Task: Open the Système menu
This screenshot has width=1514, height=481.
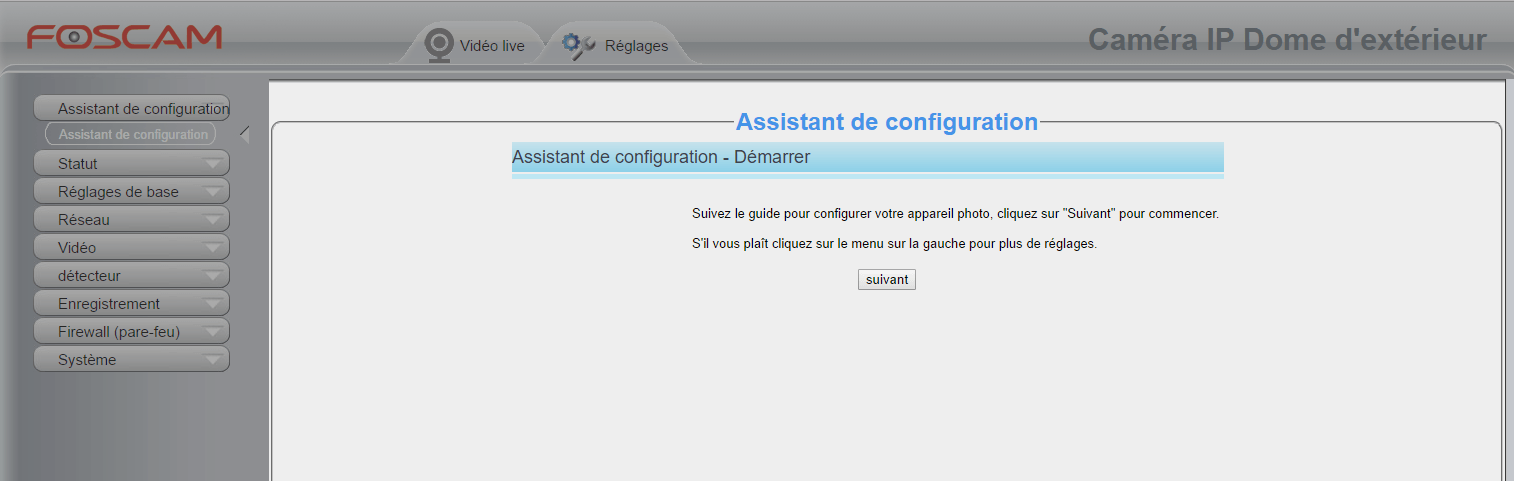Action: [132, 359]
